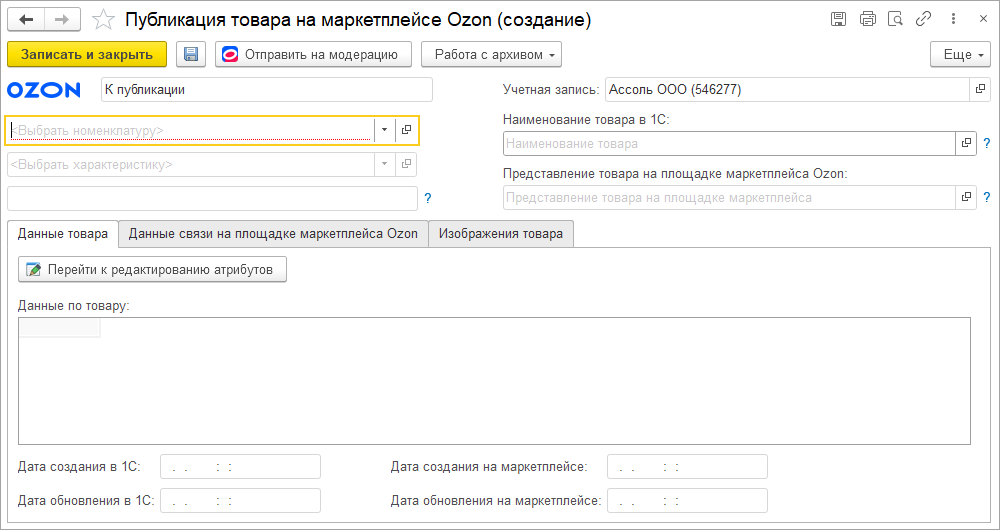Image resolution: width=1000 pixels, height=530 pixels.
Task: Switch to Данные связи на площадке маркетплейса Ozon tab
Action: click(273, 233)
